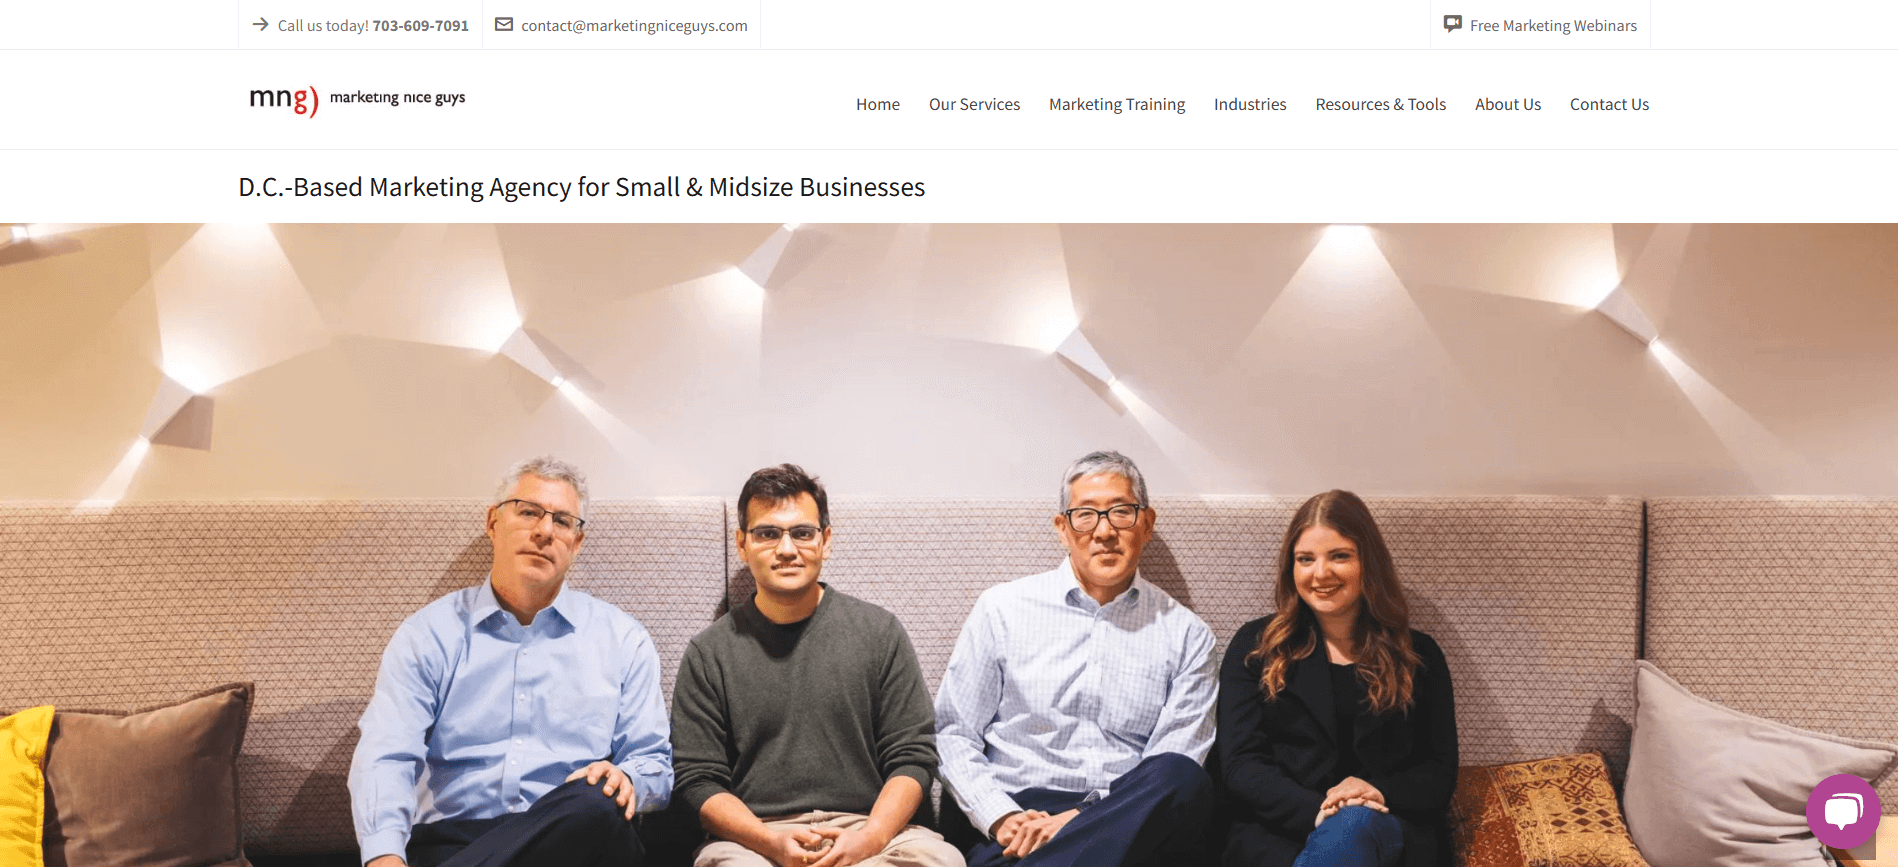Click the envelope icon next to email address
This screenshot has height=867, width=1898.
[x=504, y=24]
